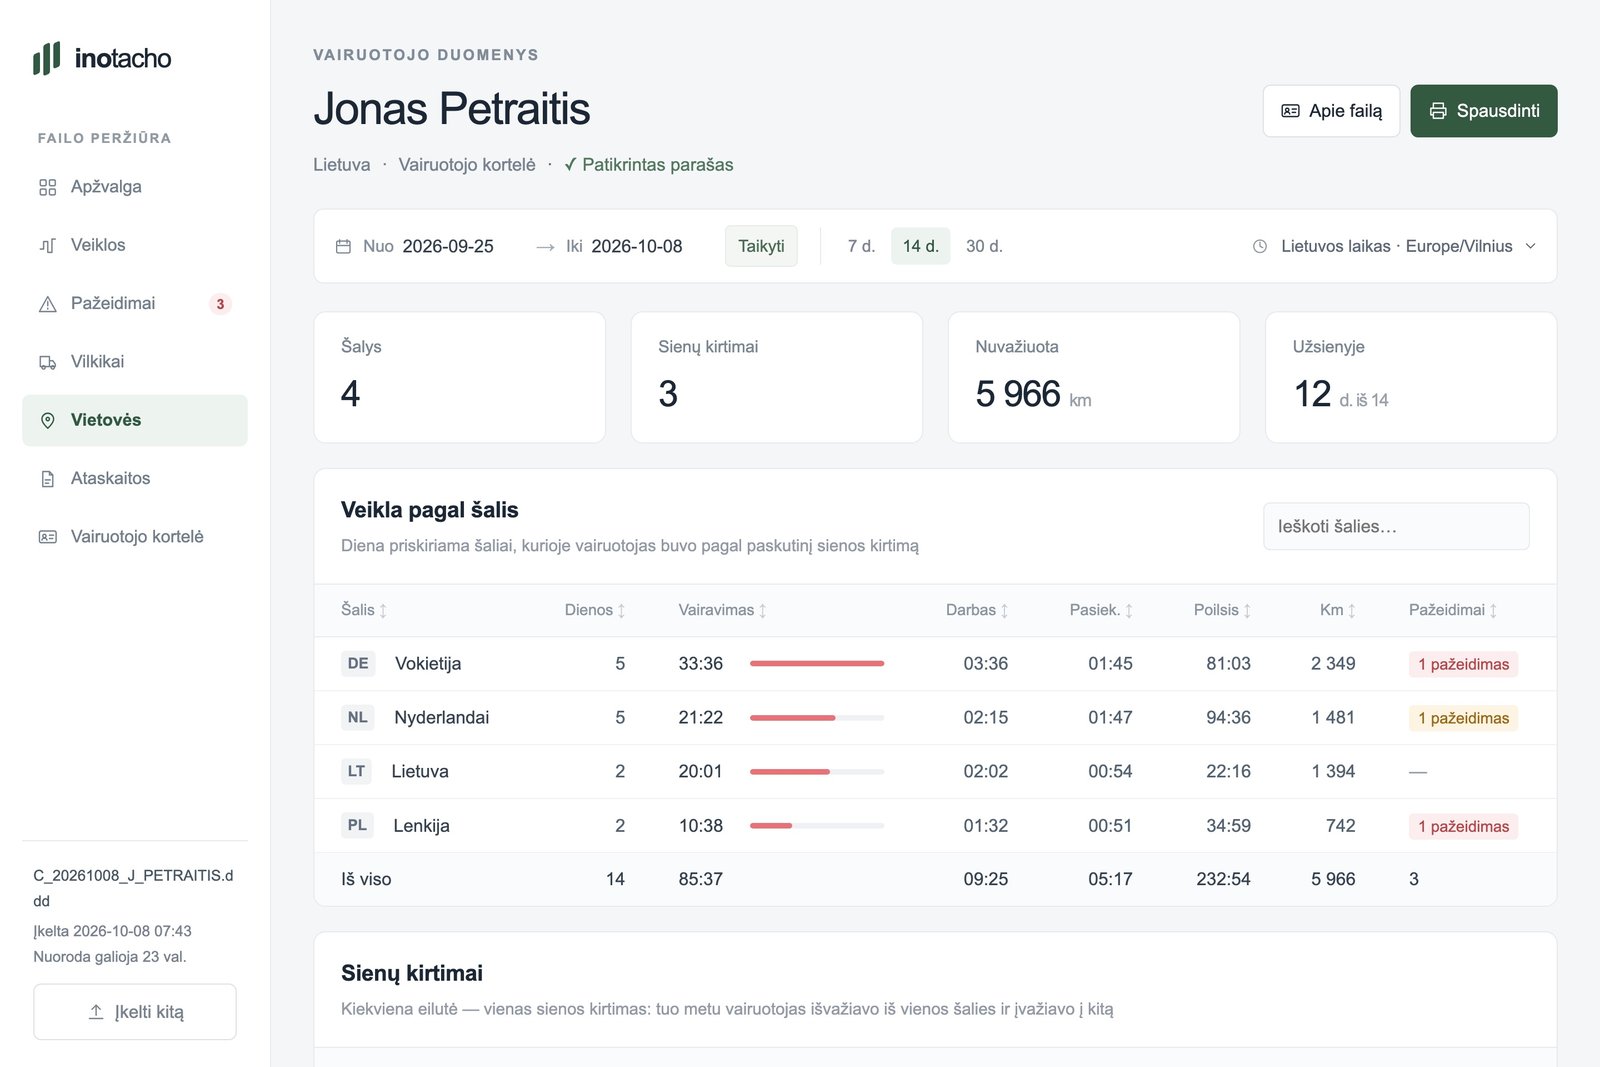The height and width of the screenshot is (1067, 1600).
Task: Click the Ataskaitos document icon
Action: (x=48, y=479)
